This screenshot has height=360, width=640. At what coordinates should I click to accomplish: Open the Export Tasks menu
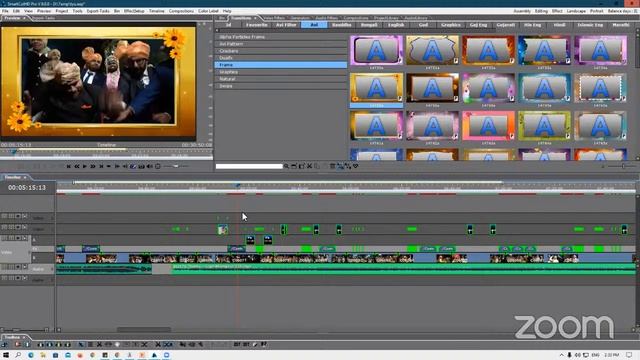click(98, 11)
